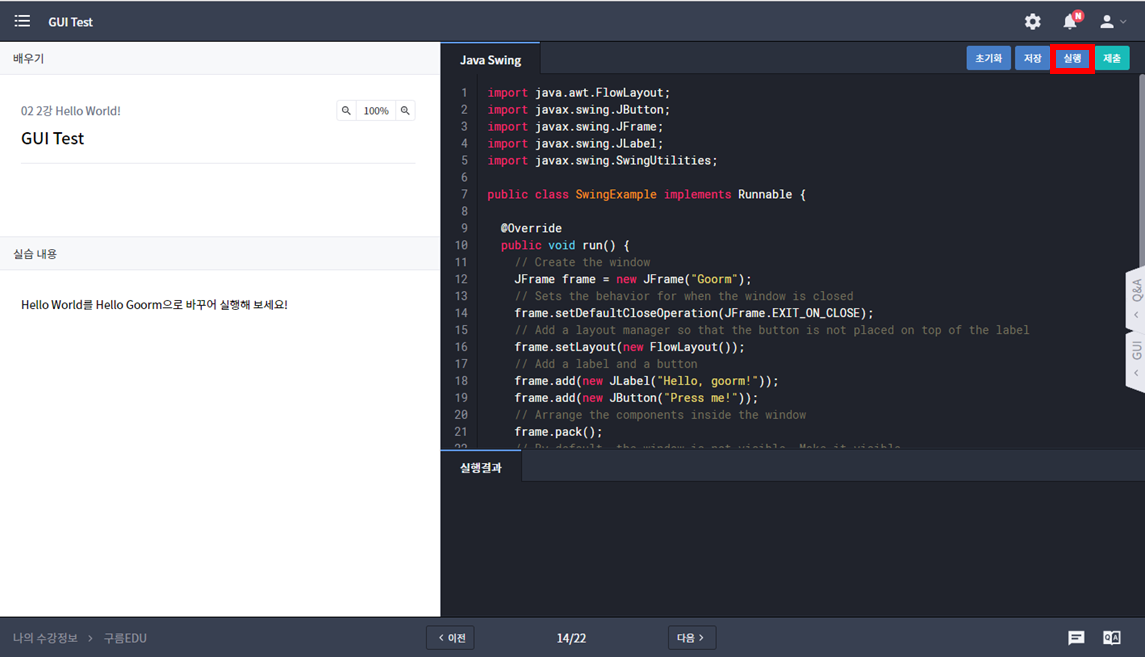
Task: Click the 100% zoom level
Action: 376,110
